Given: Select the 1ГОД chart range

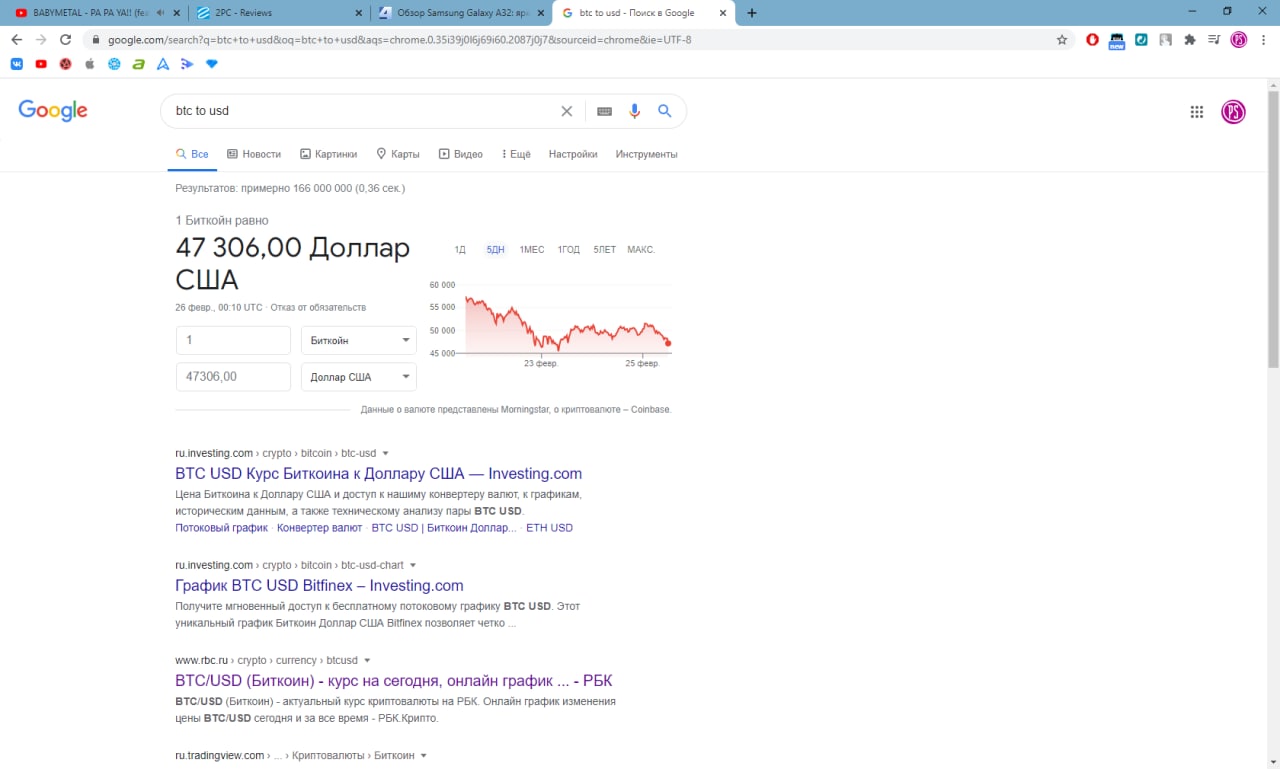Looking at the screenshot, I should tap(569, 250).
